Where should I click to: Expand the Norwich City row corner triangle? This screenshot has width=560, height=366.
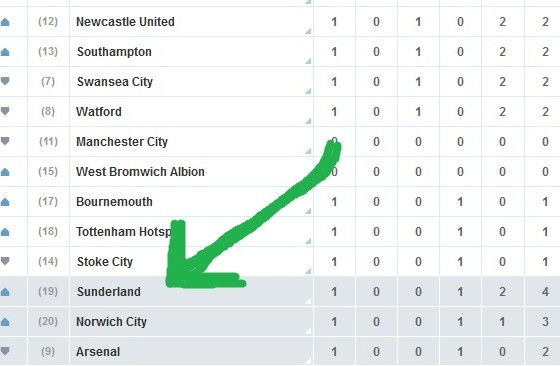tap(308, 331)
